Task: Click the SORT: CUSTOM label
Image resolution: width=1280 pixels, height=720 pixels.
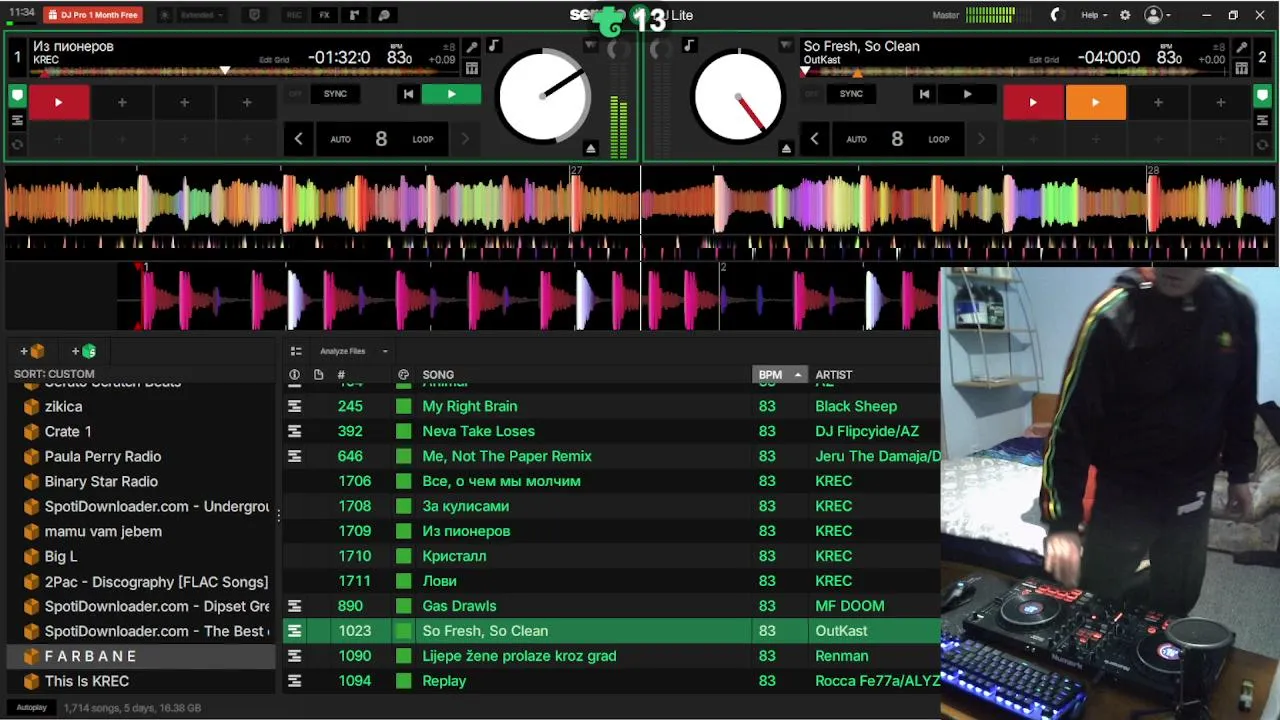Action: pyautogui.click(x=54, y=374)
